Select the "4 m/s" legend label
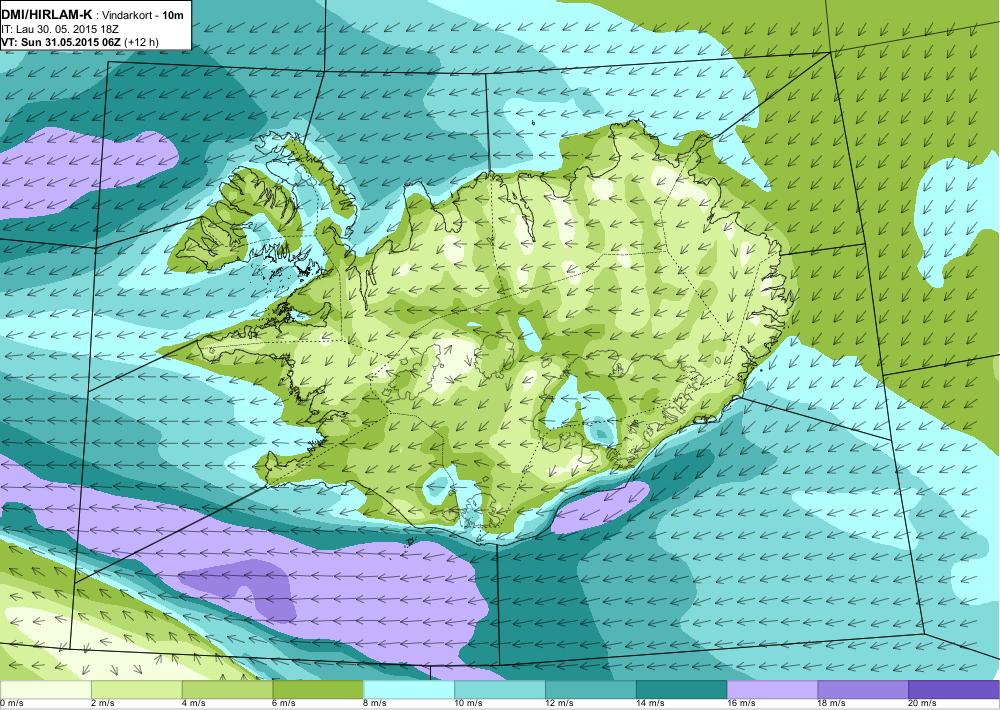 [x=195, y=703]
